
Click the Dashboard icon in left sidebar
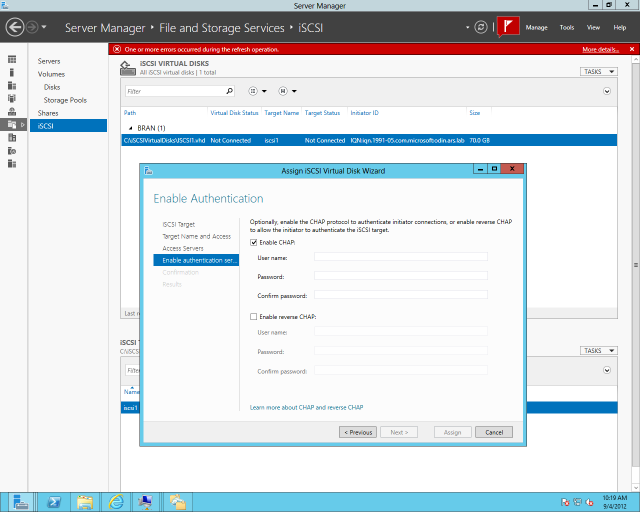coord(12,59)
